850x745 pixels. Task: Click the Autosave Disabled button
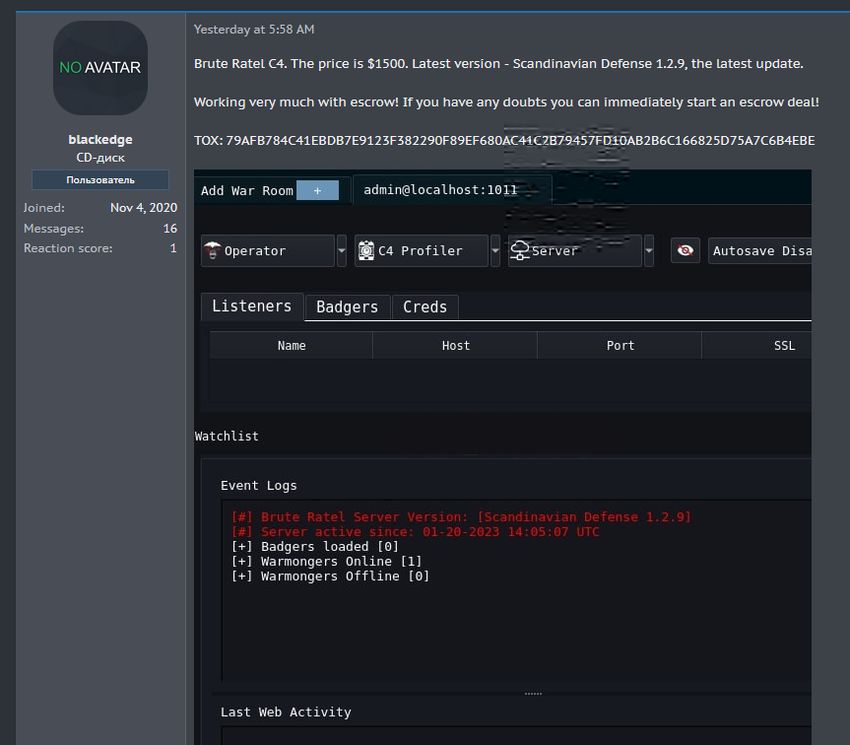760,251
